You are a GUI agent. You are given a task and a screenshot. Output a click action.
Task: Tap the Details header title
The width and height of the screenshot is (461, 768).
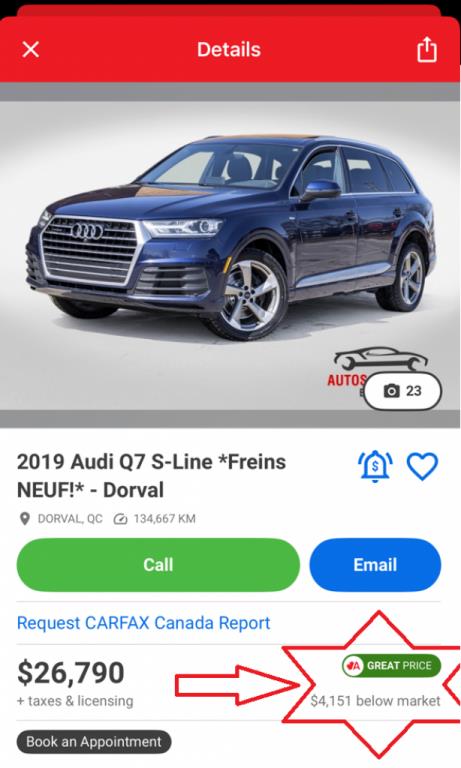click(x=229, y=49)
